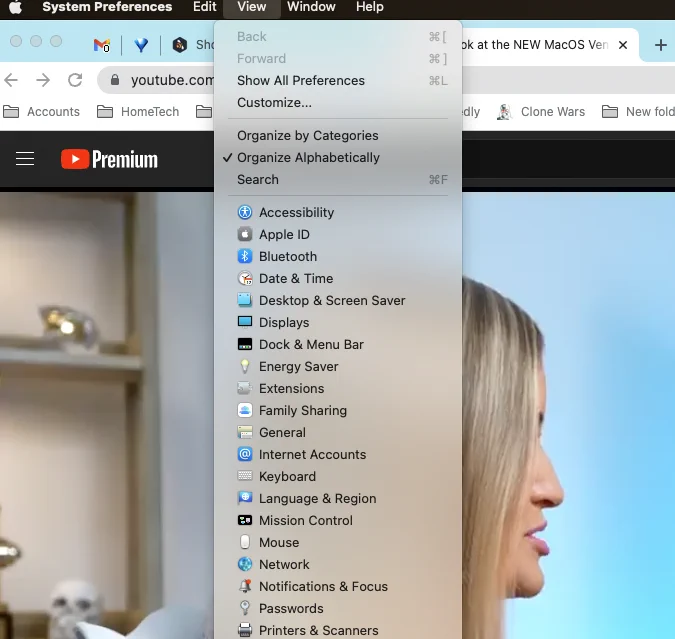Select General preferences
This screenshot has width=675, height=639.
pyautogui.click(x=338, y=432)
